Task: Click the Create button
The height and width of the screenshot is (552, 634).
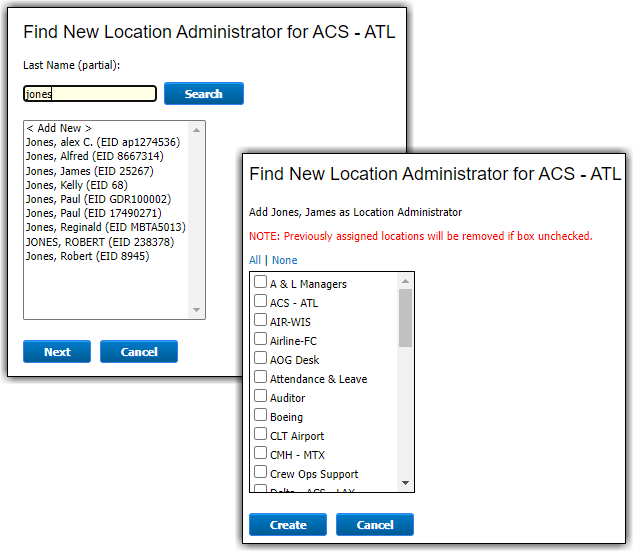Action: pos(287,525)
